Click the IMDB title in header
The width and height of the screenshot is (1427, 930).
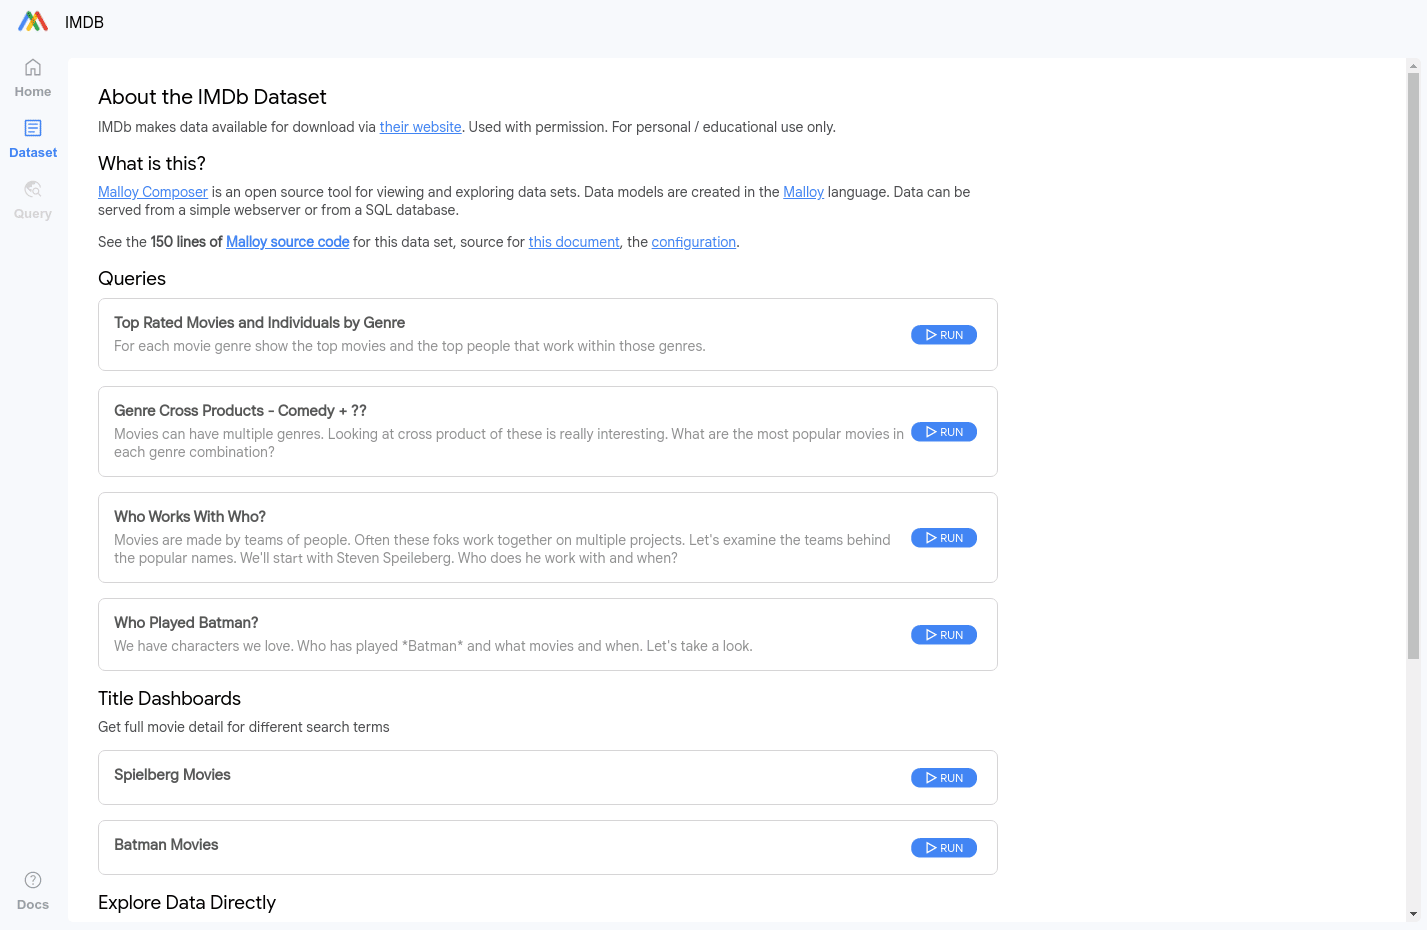[x=84, y=22]
